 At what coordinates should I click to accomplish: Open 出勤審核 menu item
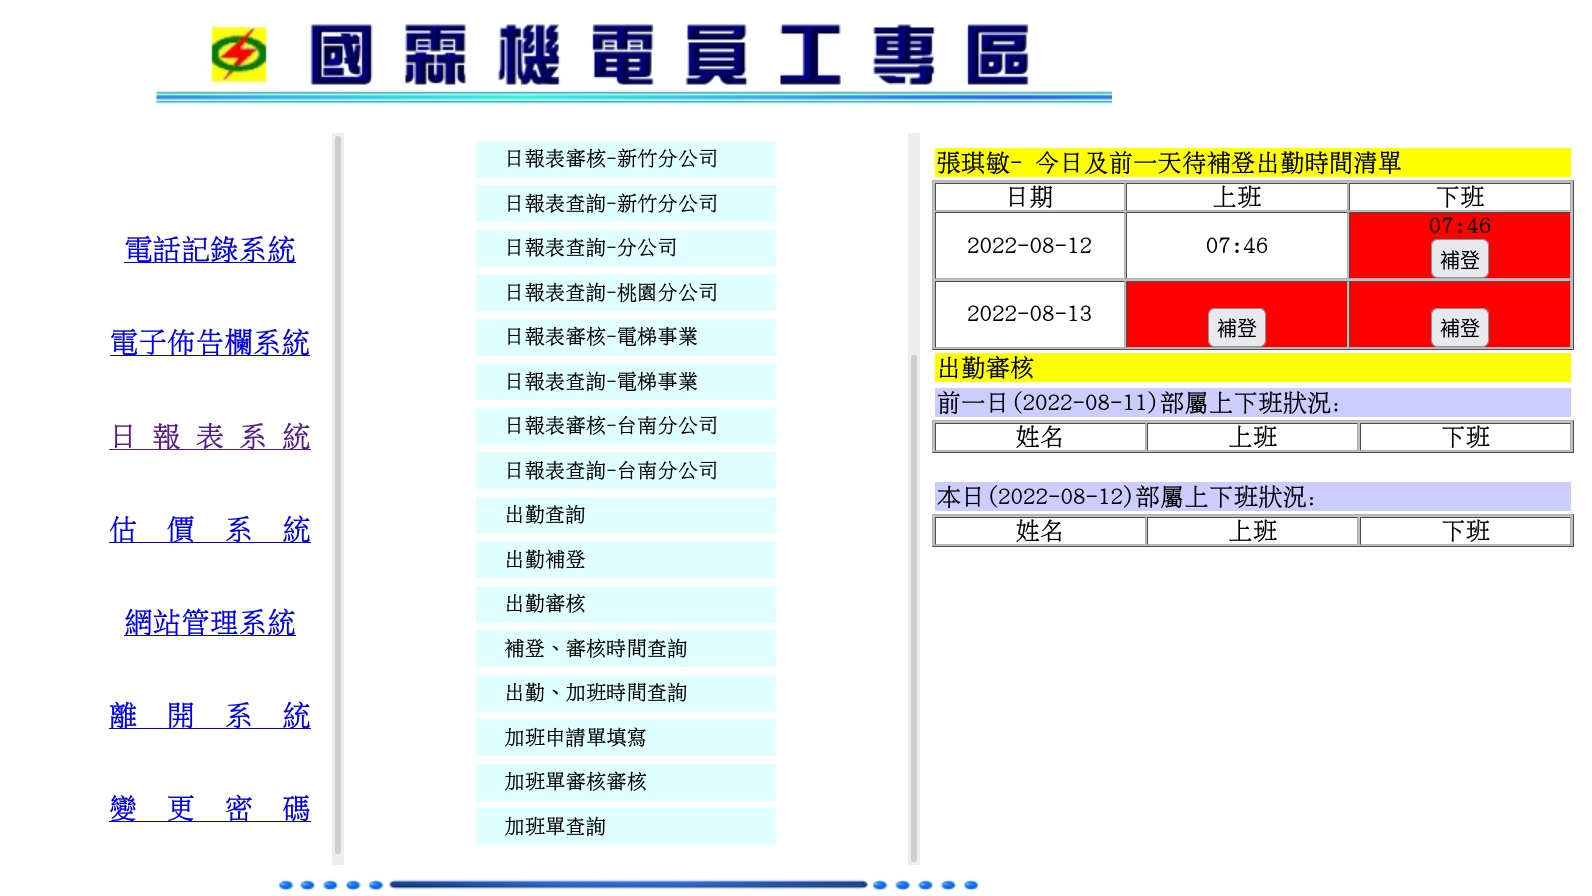(x=626, y=604)
